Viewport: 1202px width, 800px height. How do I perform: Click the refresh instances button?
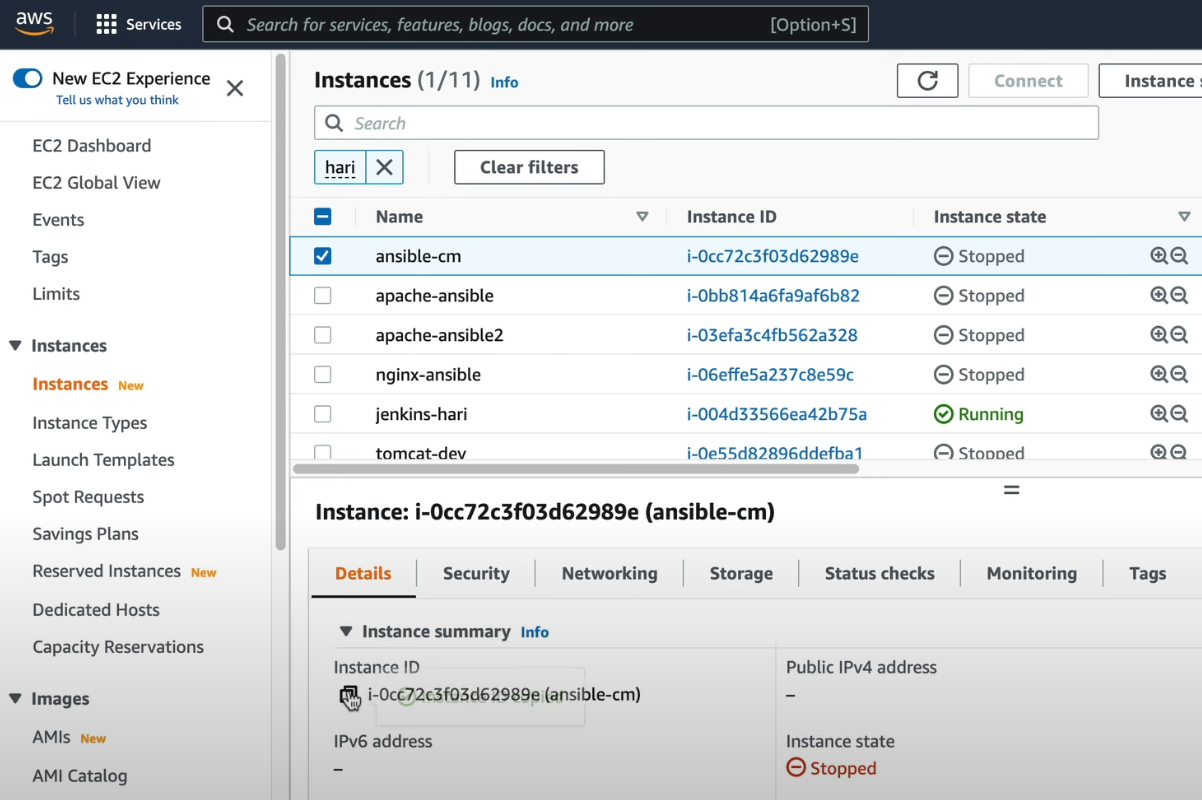click(927, 81)
